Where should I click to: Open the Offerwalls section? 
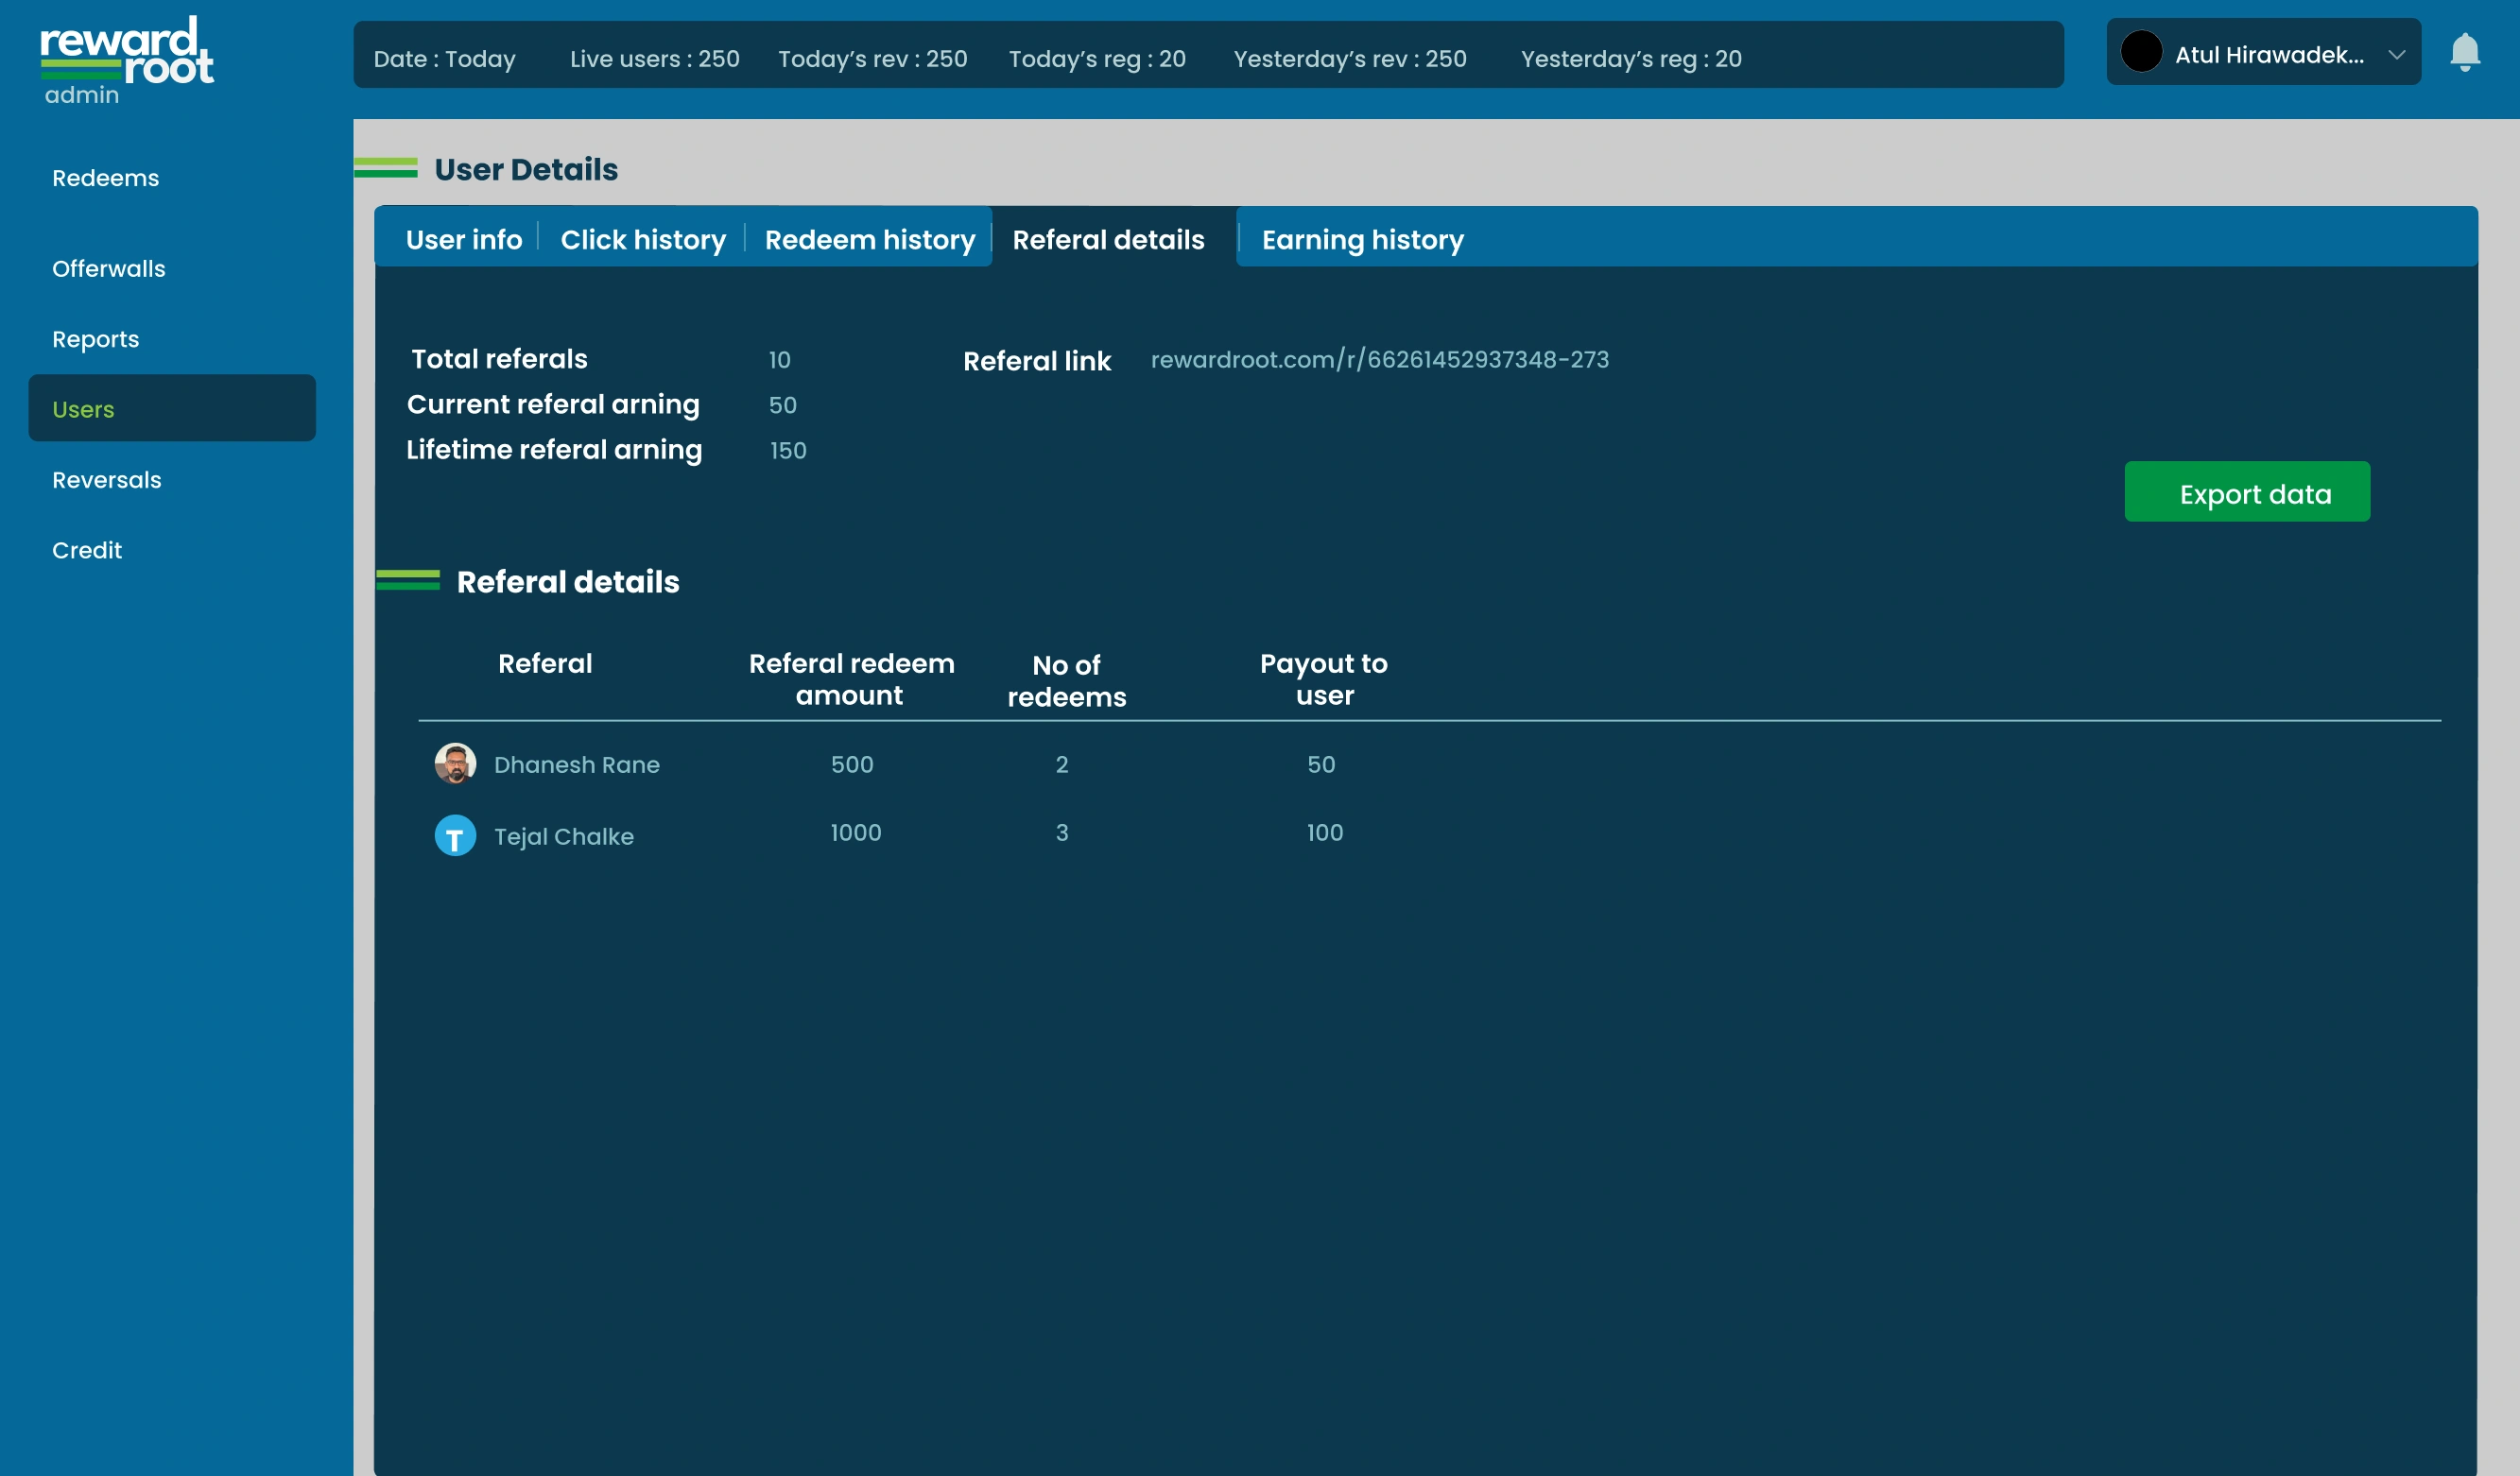point(109,268)
